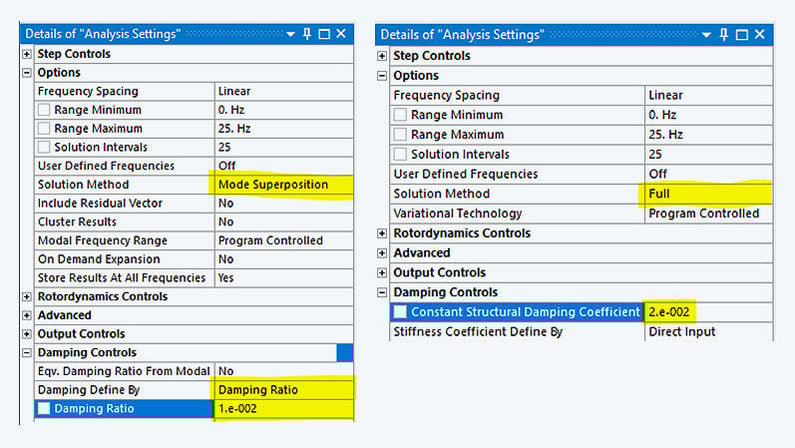Expand Rotordynamics Controls in right panel
This screenshot has height=448, width=795.
click(383, 233)
